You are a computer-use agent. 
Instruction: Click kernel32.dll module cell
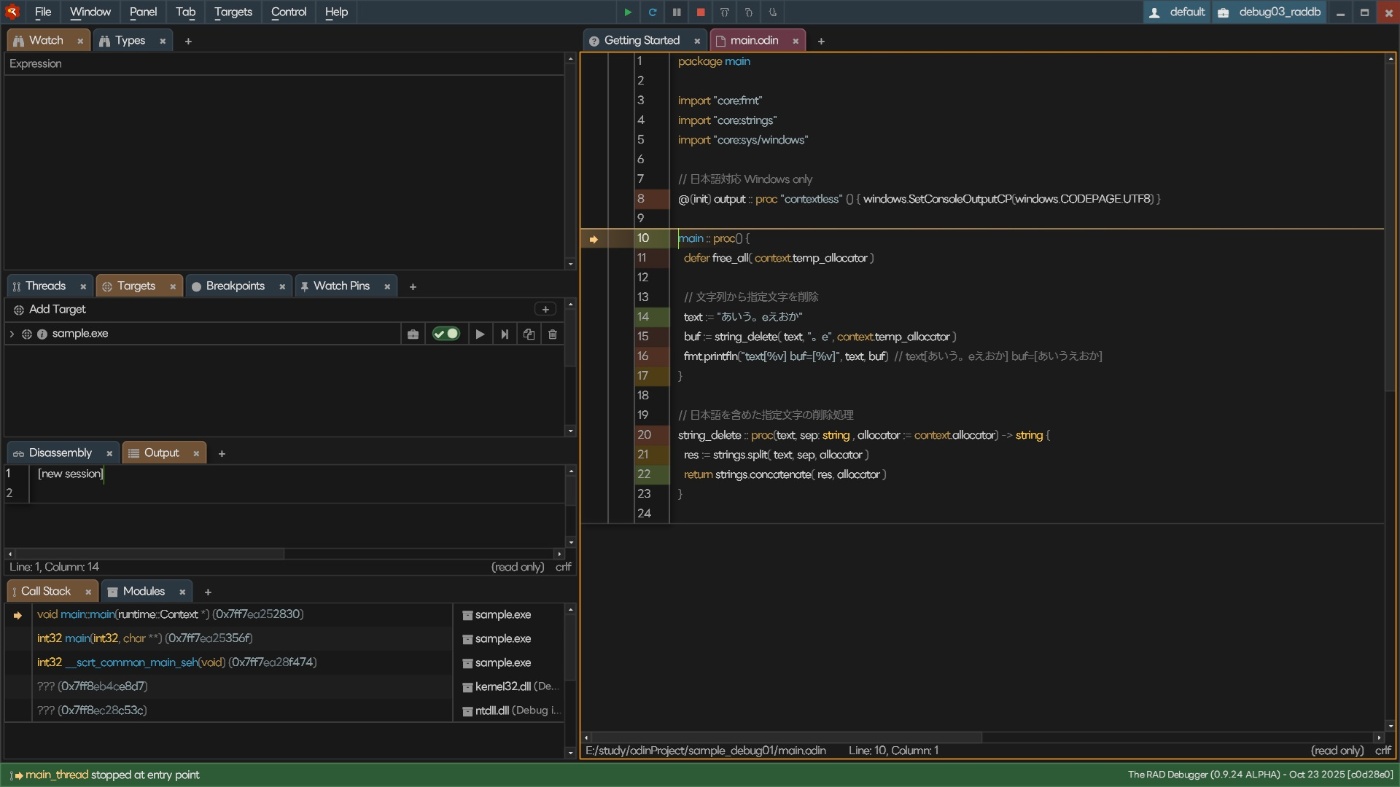tap(509, 687)
